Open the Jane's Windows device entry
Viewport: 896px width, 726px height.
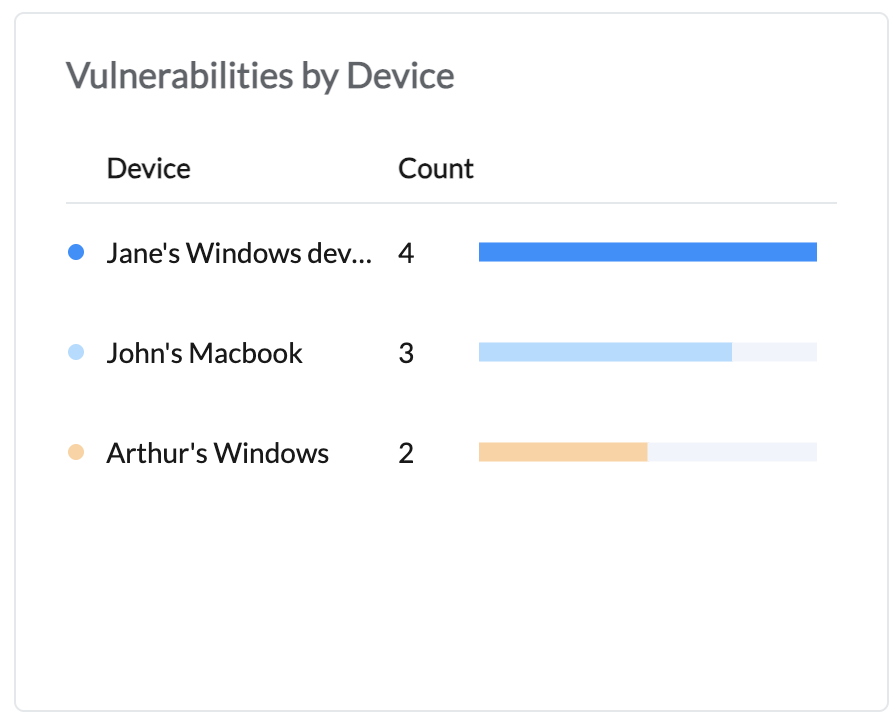[x=238, y=254]
